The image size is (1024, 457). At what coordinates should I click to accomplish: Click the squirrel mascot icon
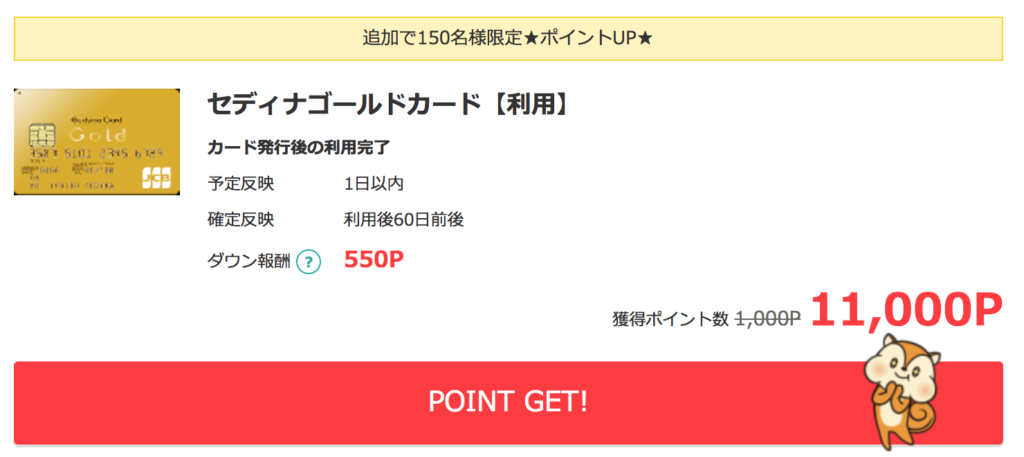(902, 392)
